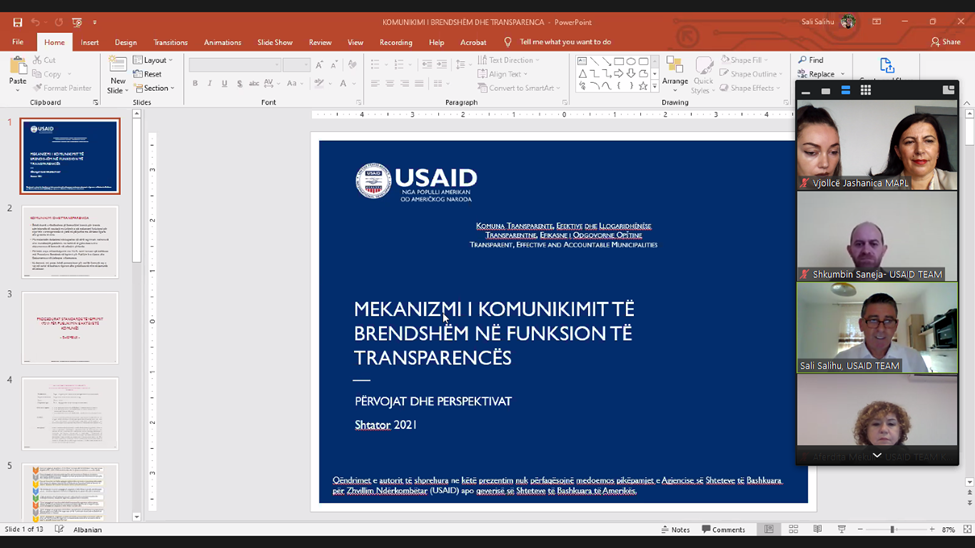
Task: Expand the Layout dropdown
Action: pos(153,60)
